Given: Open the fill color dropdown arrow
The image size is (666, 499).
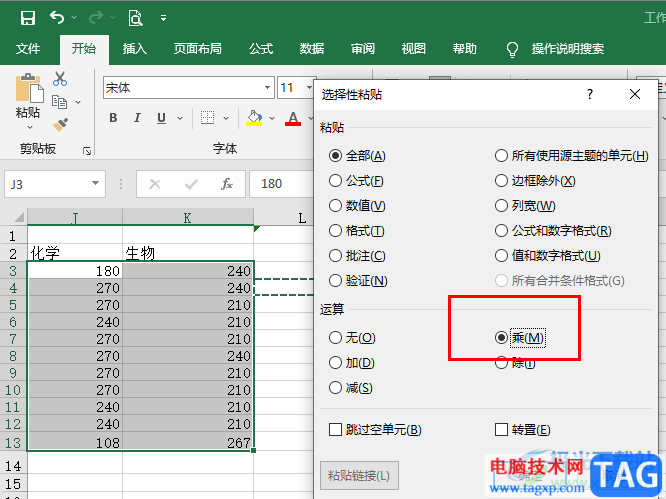Looking at the screenshot, I should (x=272, y=118).
